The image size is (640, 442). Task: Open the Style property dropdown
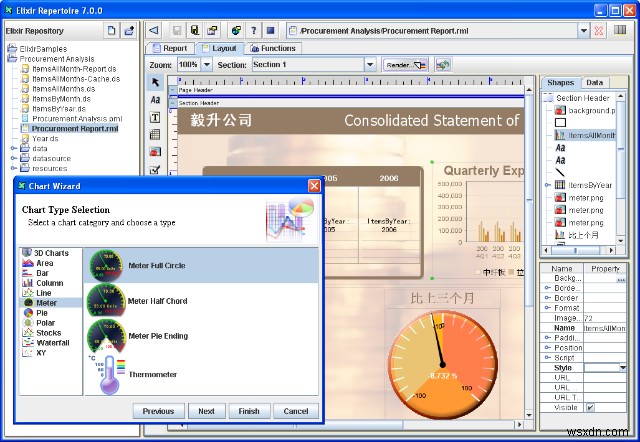pos(622,368)
